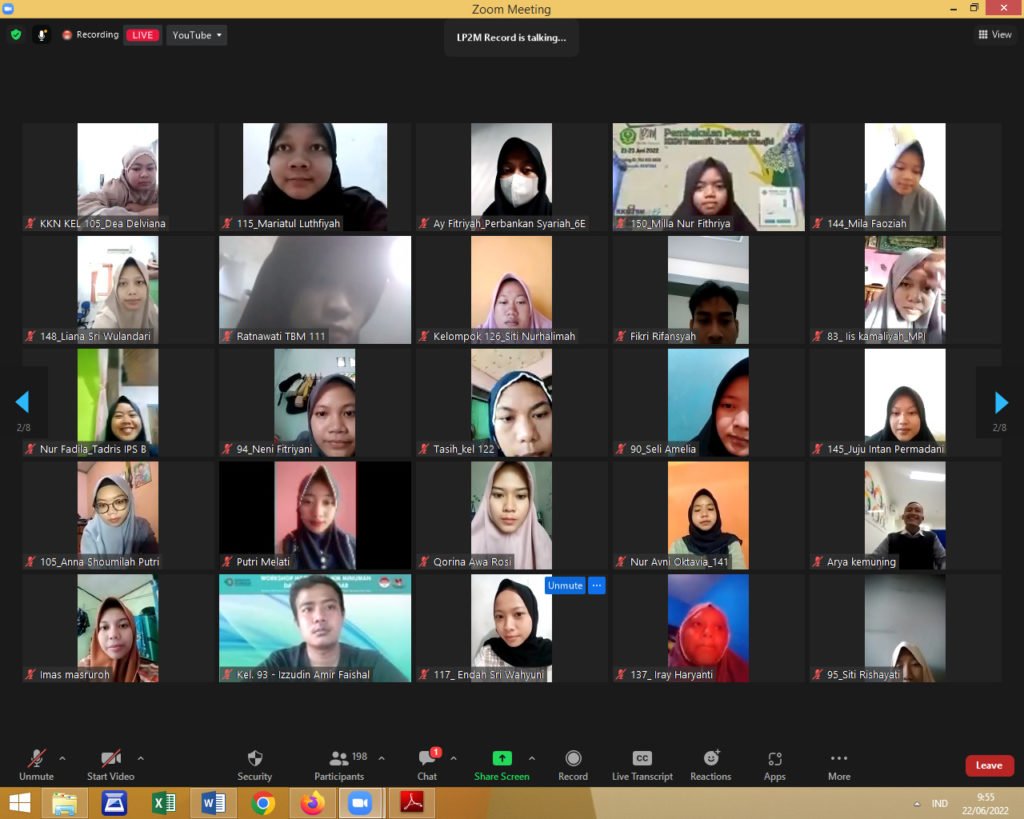Screen dimensions: 1024x819
Task: Click the green encryption shield icon
Action: click(16, 35)
